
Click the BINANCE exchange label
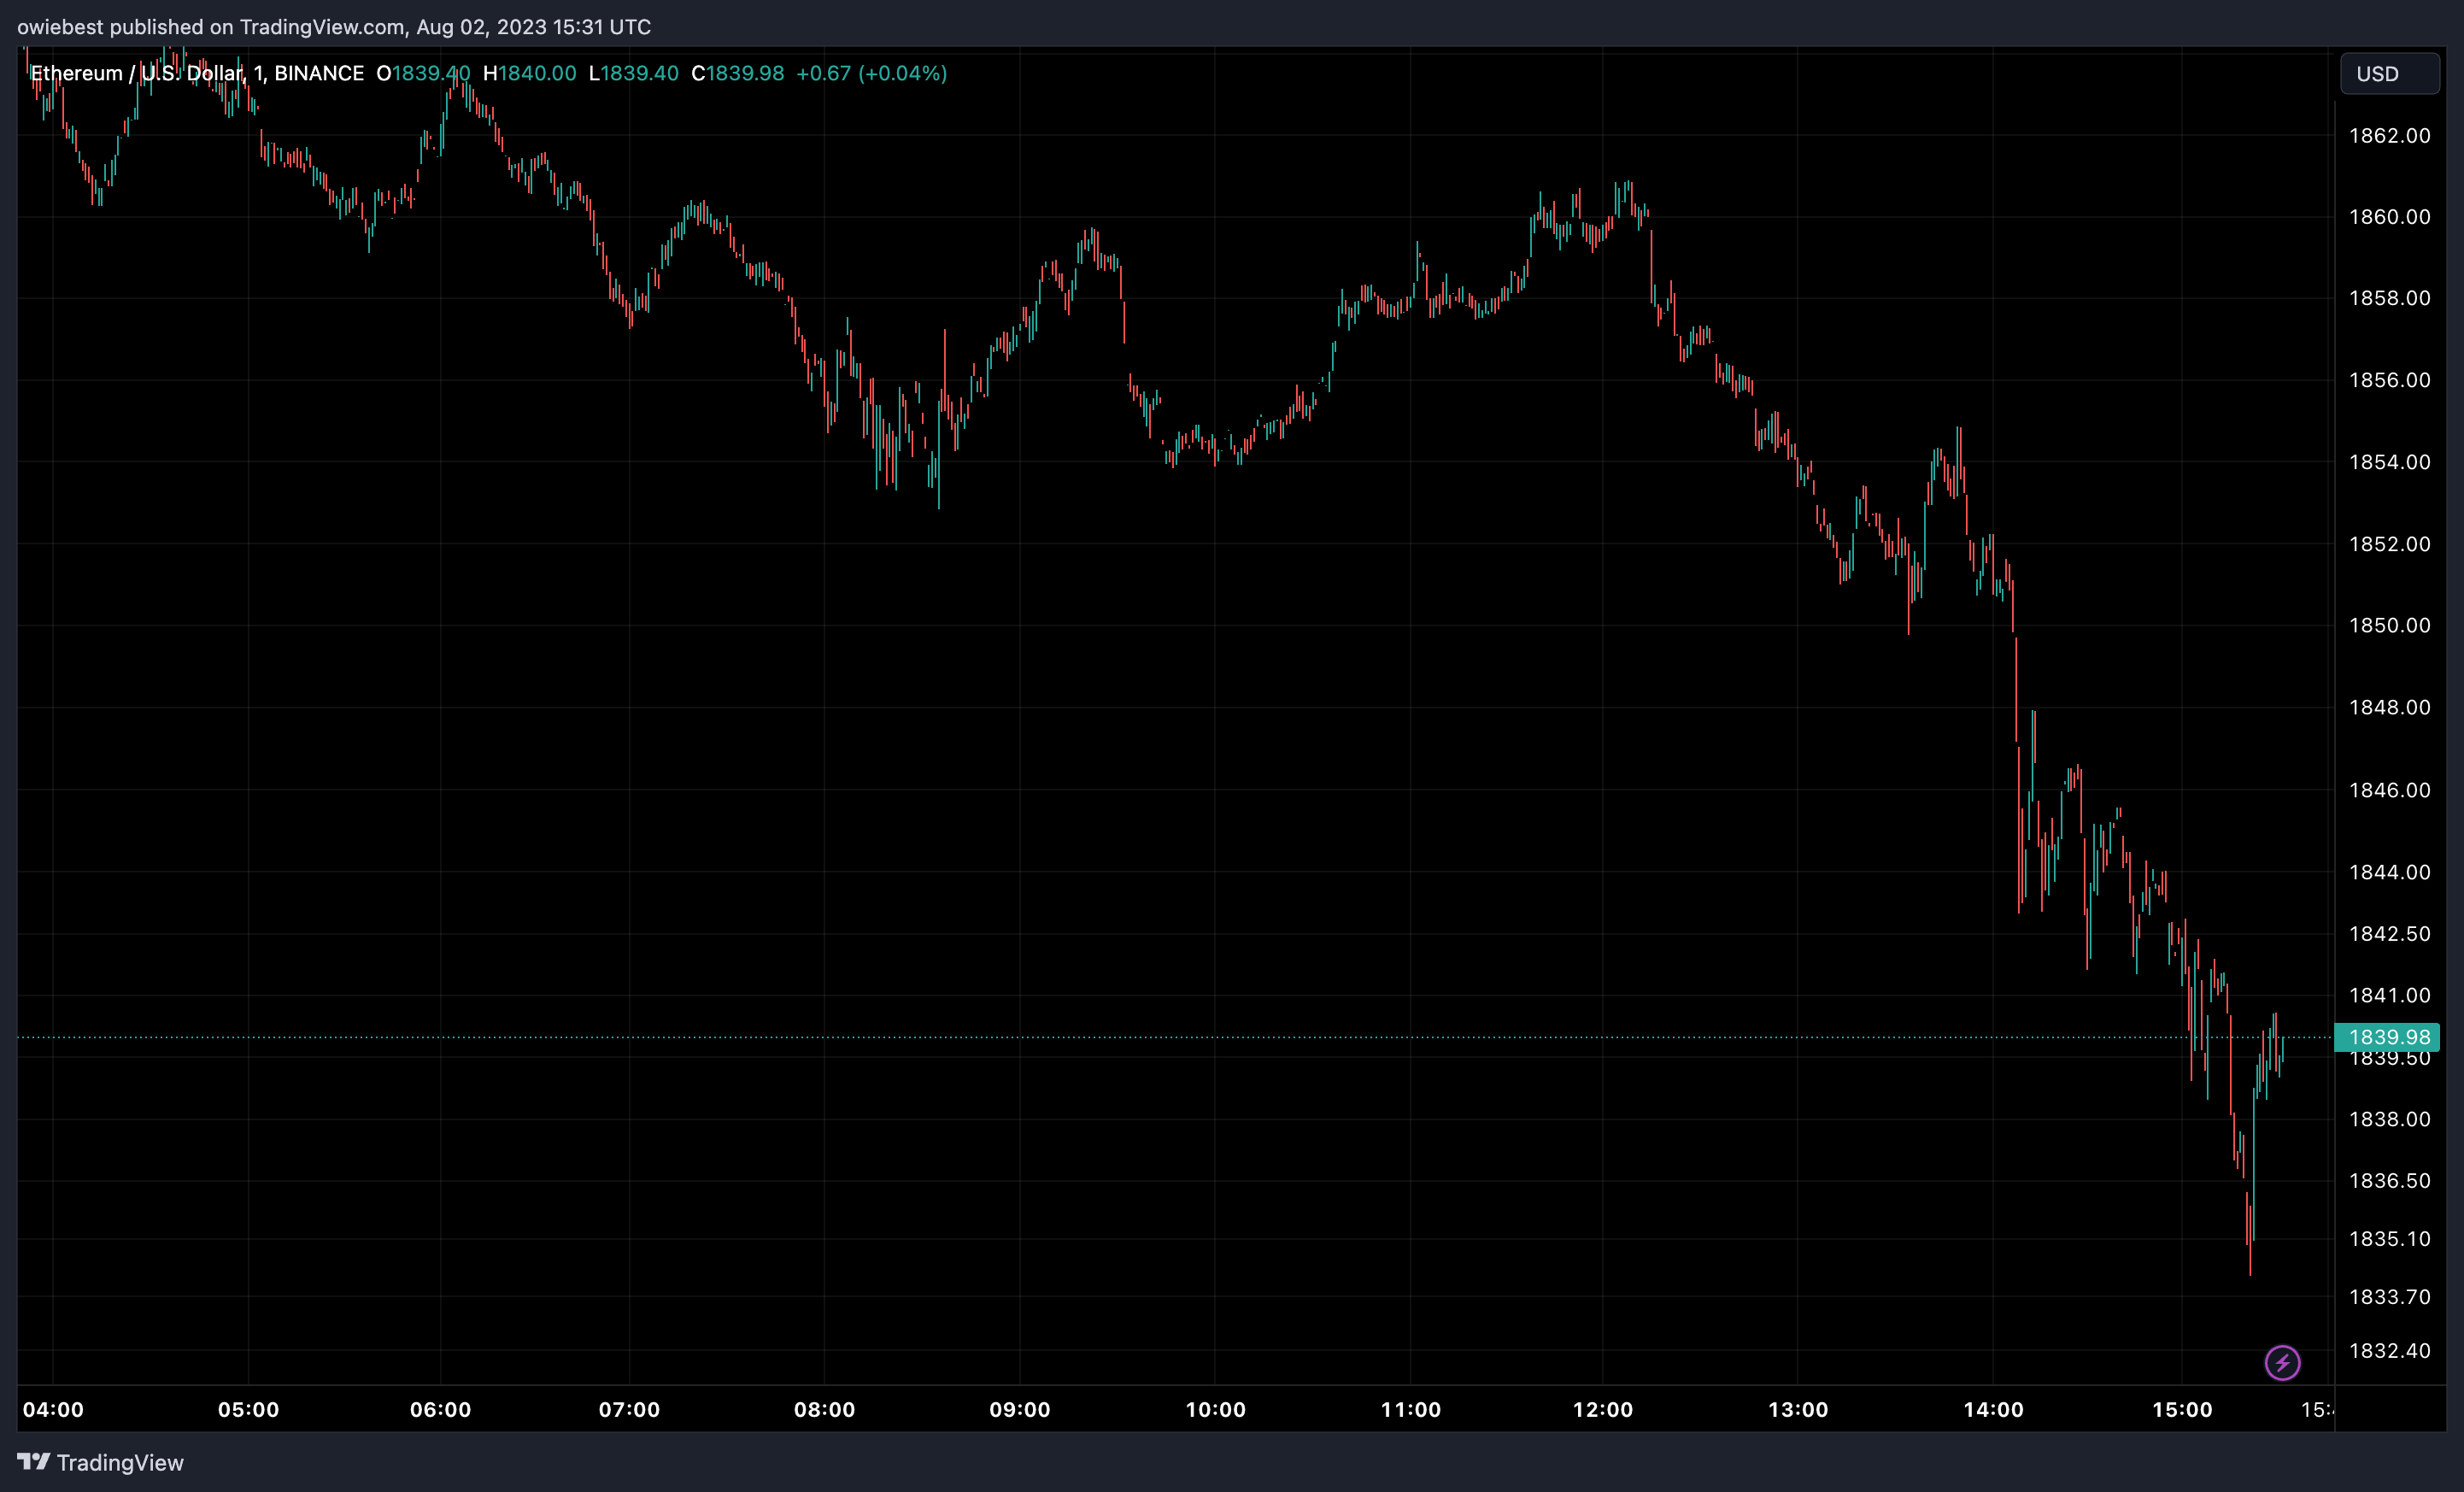pyautogui.click(x=322, y=73)
